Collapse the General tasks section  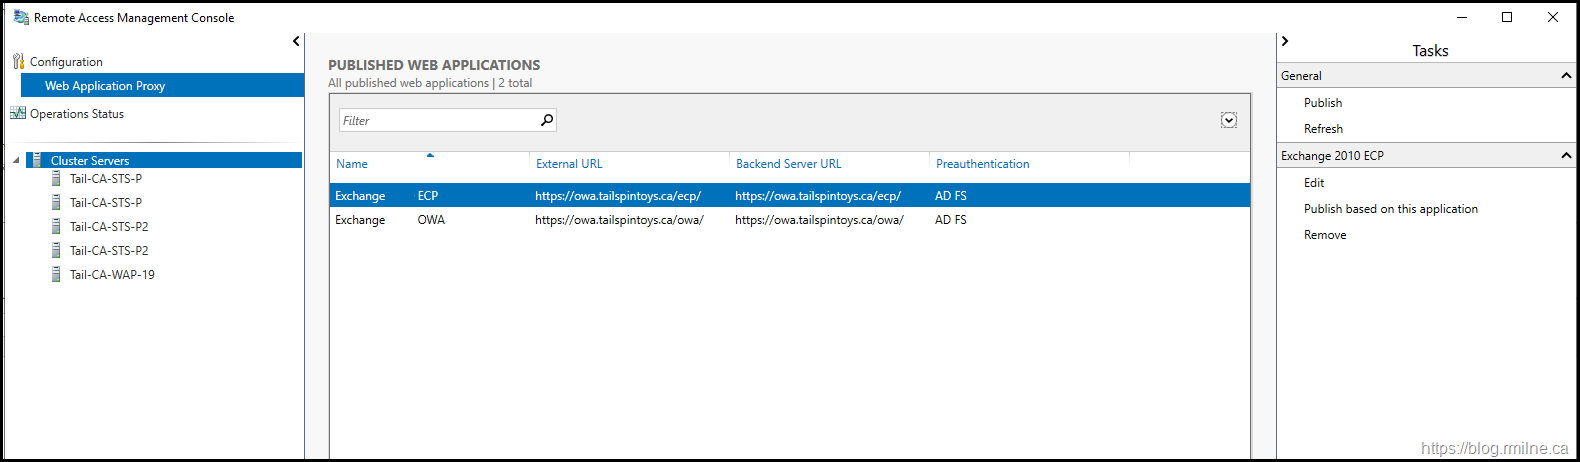pyautogui.click(x=1566, y=75)
